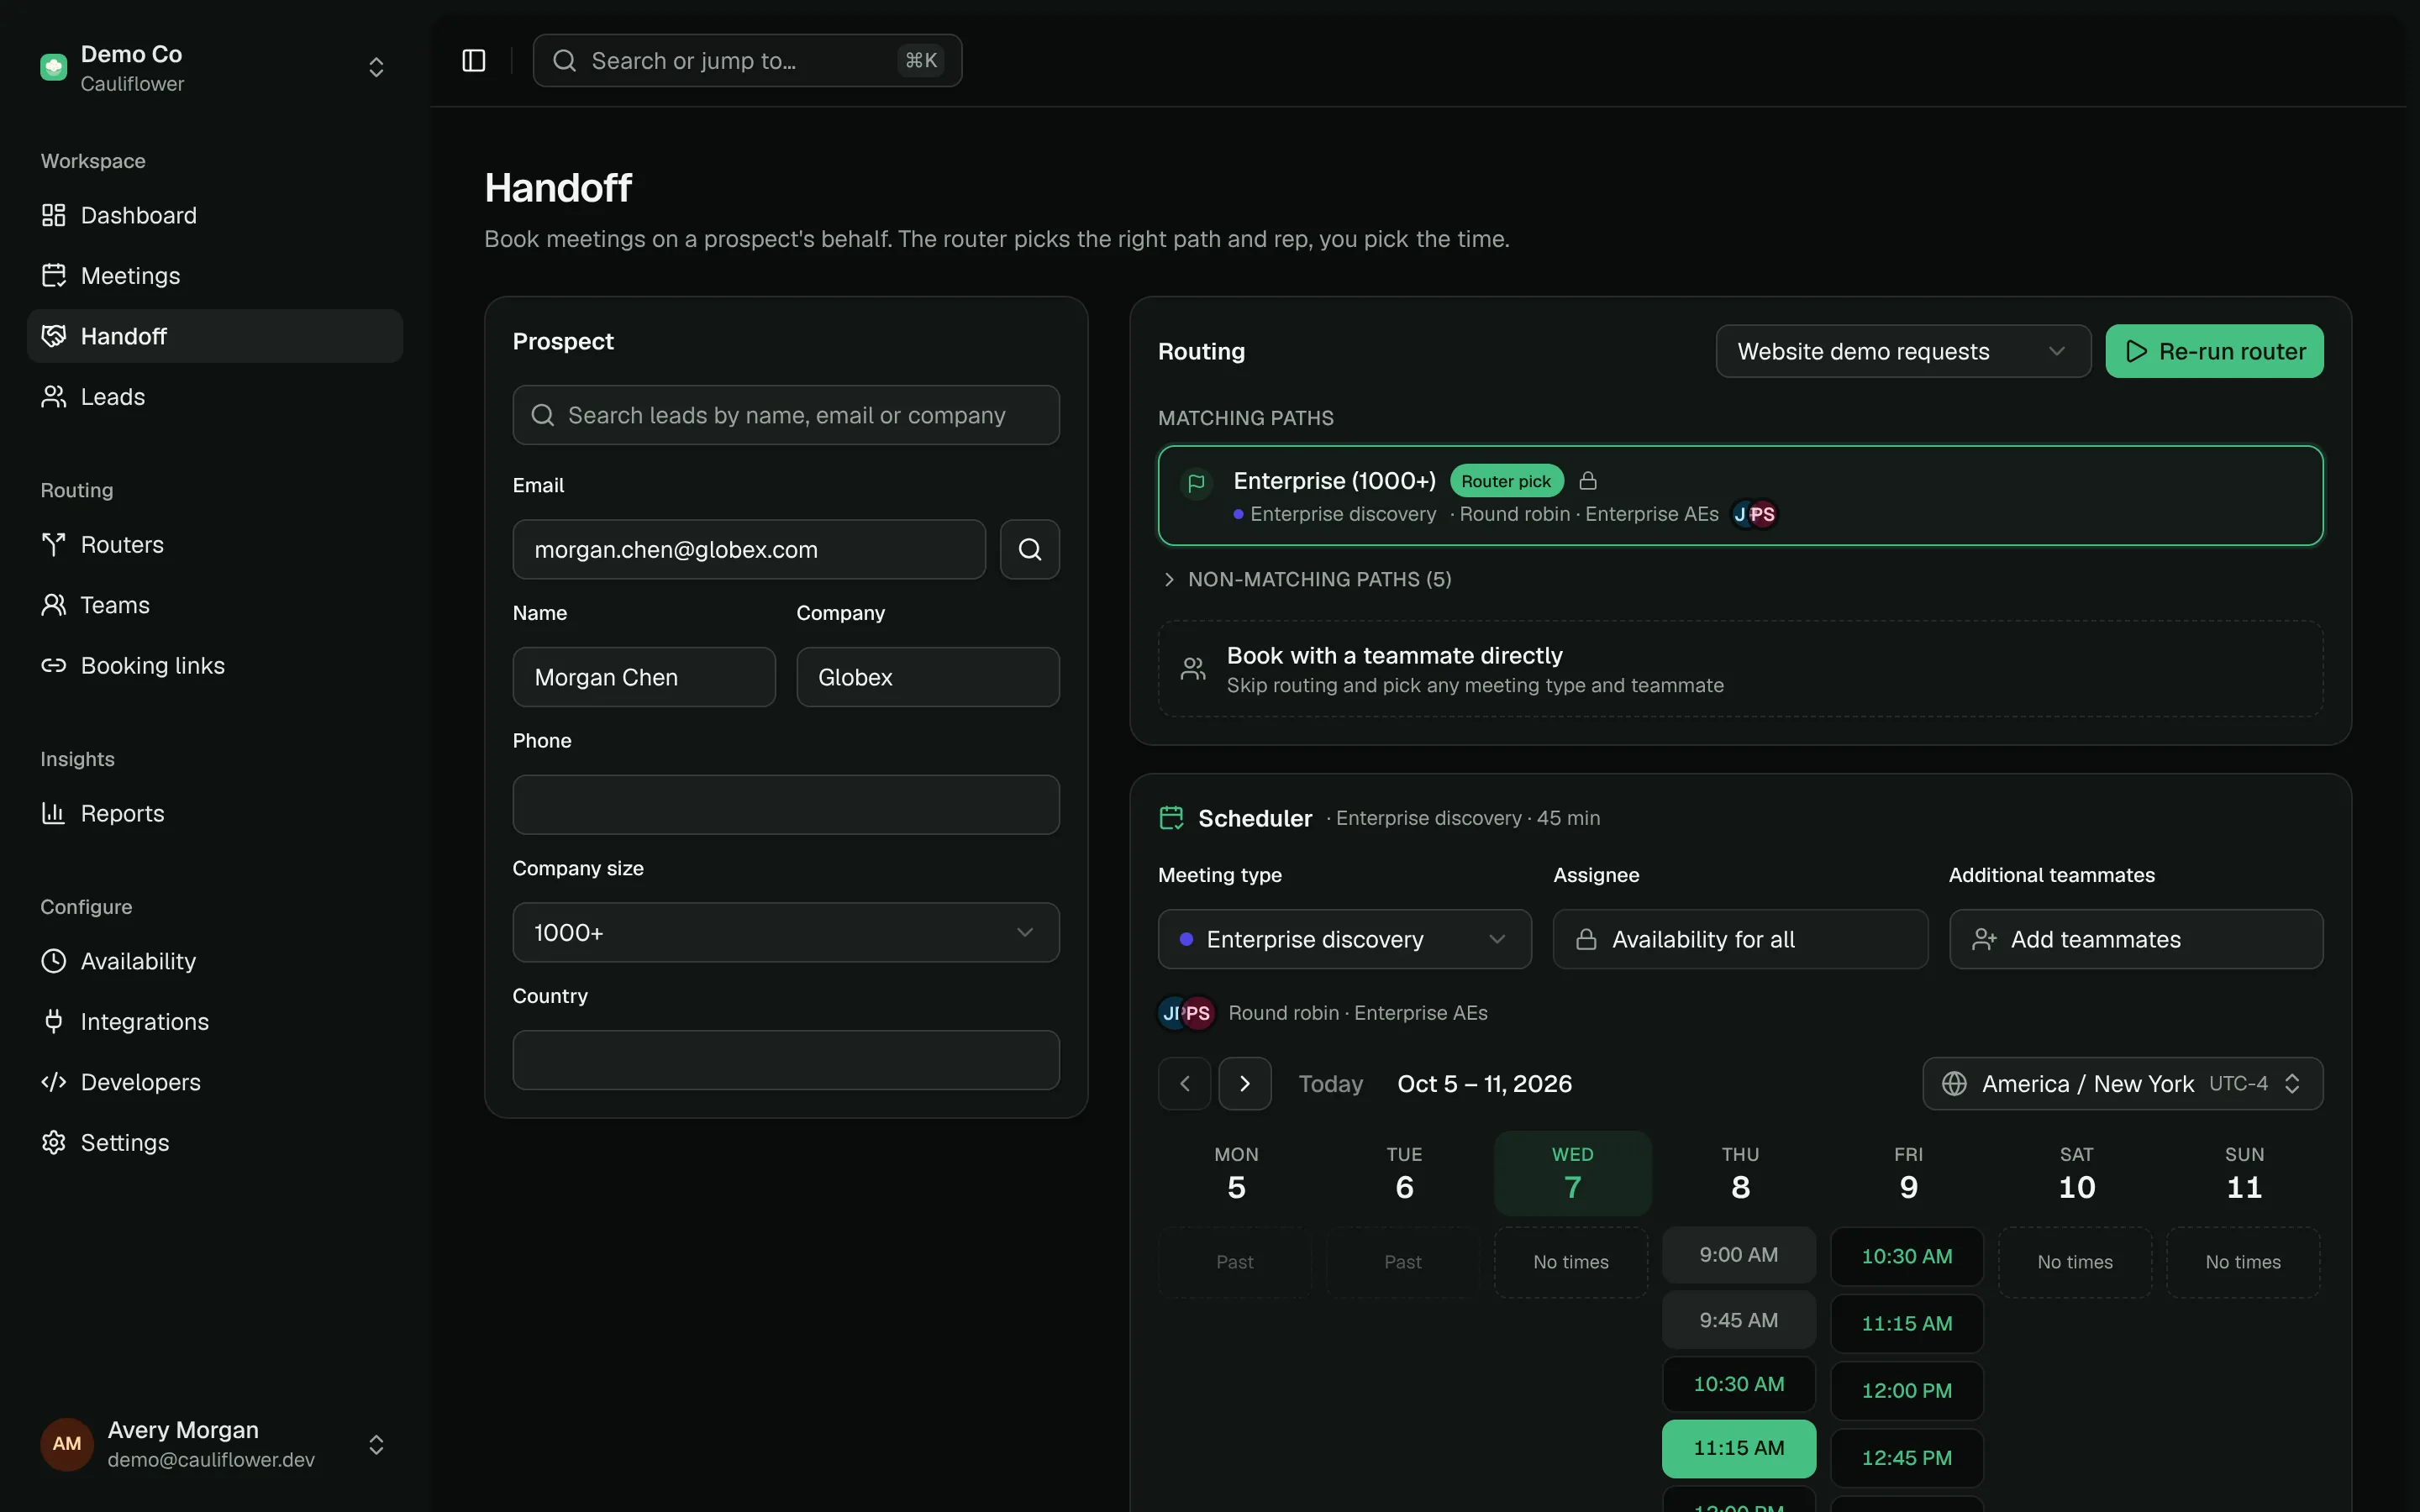
Task: Select the Enterprise (1000+) router pick path
Action: [1740, 496]
